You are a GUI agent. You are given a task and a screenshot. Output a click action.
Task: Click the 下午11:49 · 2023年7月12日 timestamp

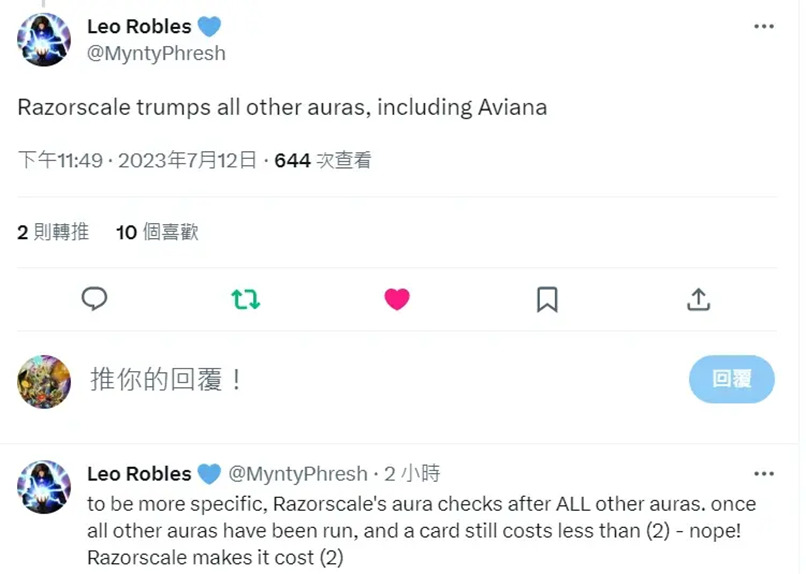coord(138,160)
